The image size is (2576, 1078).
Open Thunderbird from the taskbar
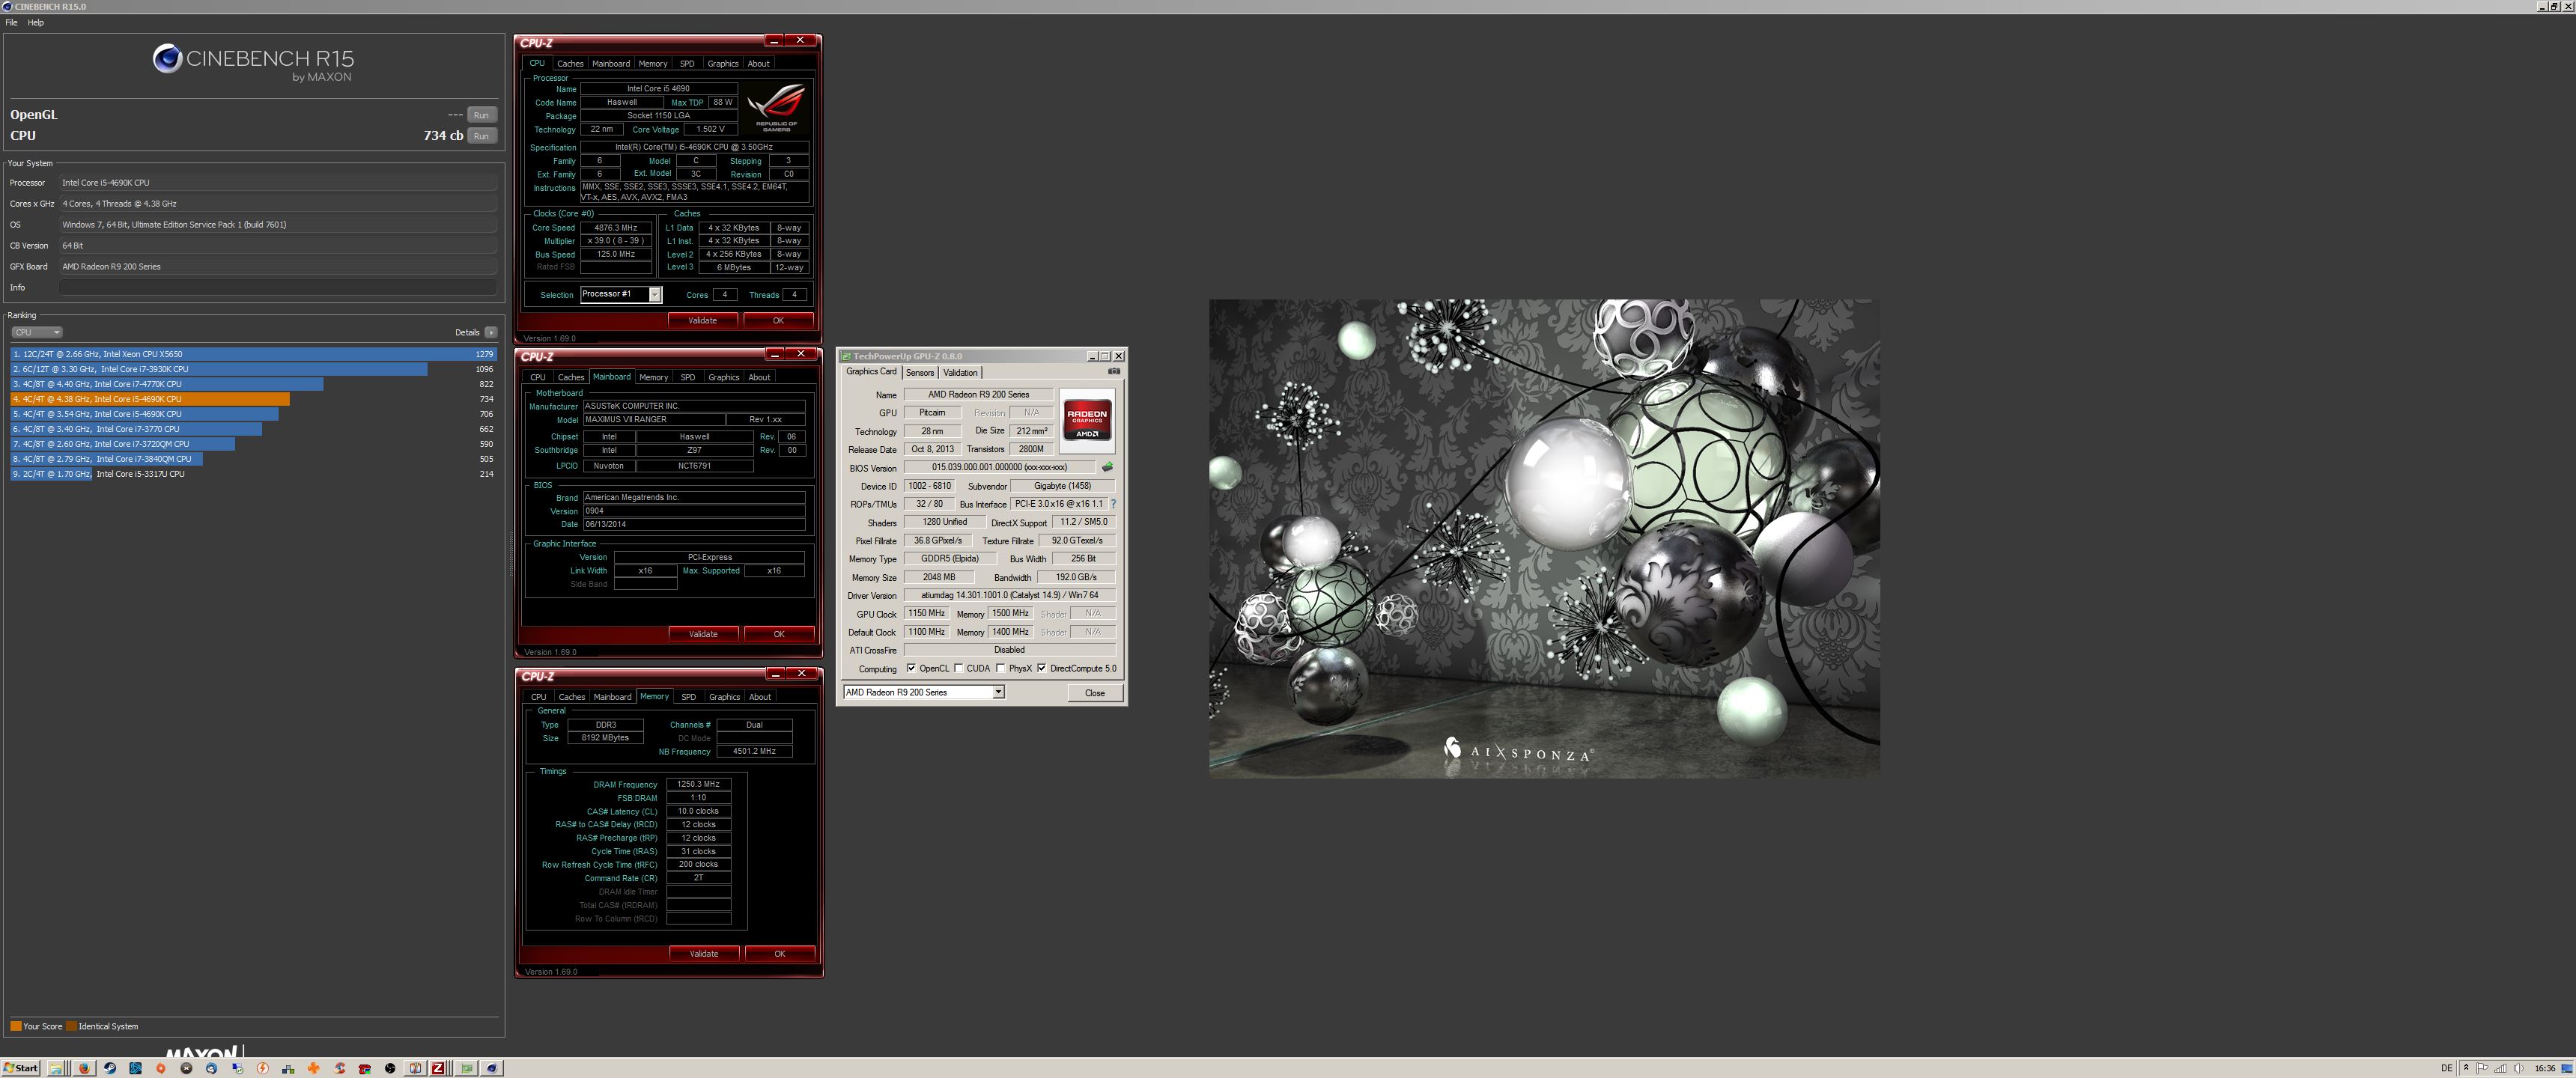[211, 1068]
